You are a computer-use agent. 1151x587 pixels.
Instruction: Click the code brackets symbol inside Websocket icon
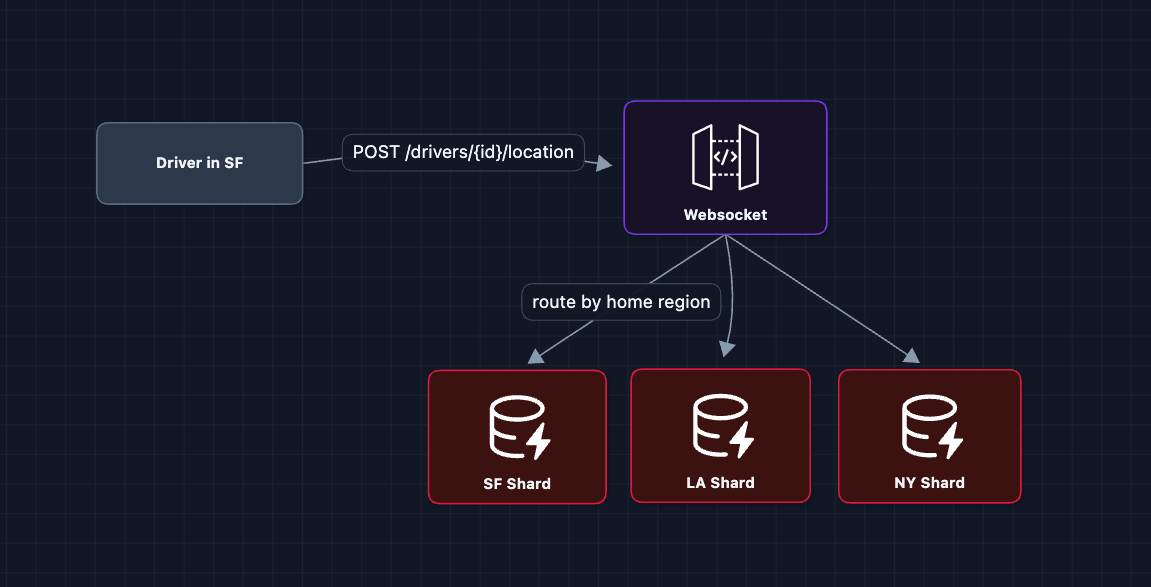tap(725, 157)
